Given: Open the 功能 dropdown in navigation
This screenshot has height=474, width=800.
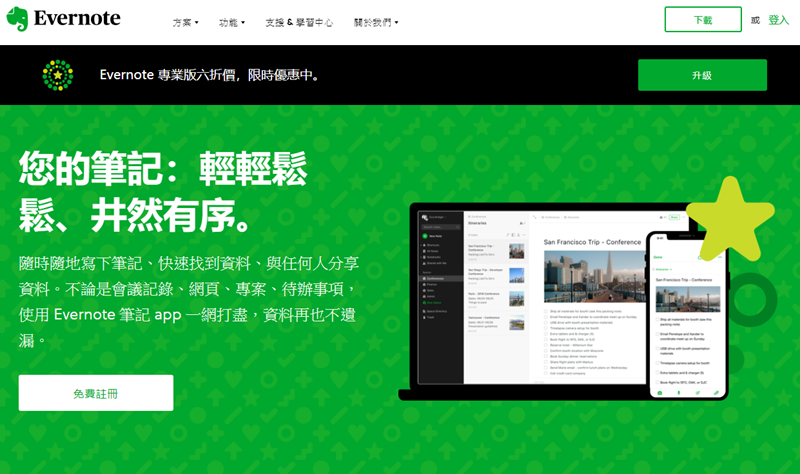Looking at the screenshot, I should point(232,21).
